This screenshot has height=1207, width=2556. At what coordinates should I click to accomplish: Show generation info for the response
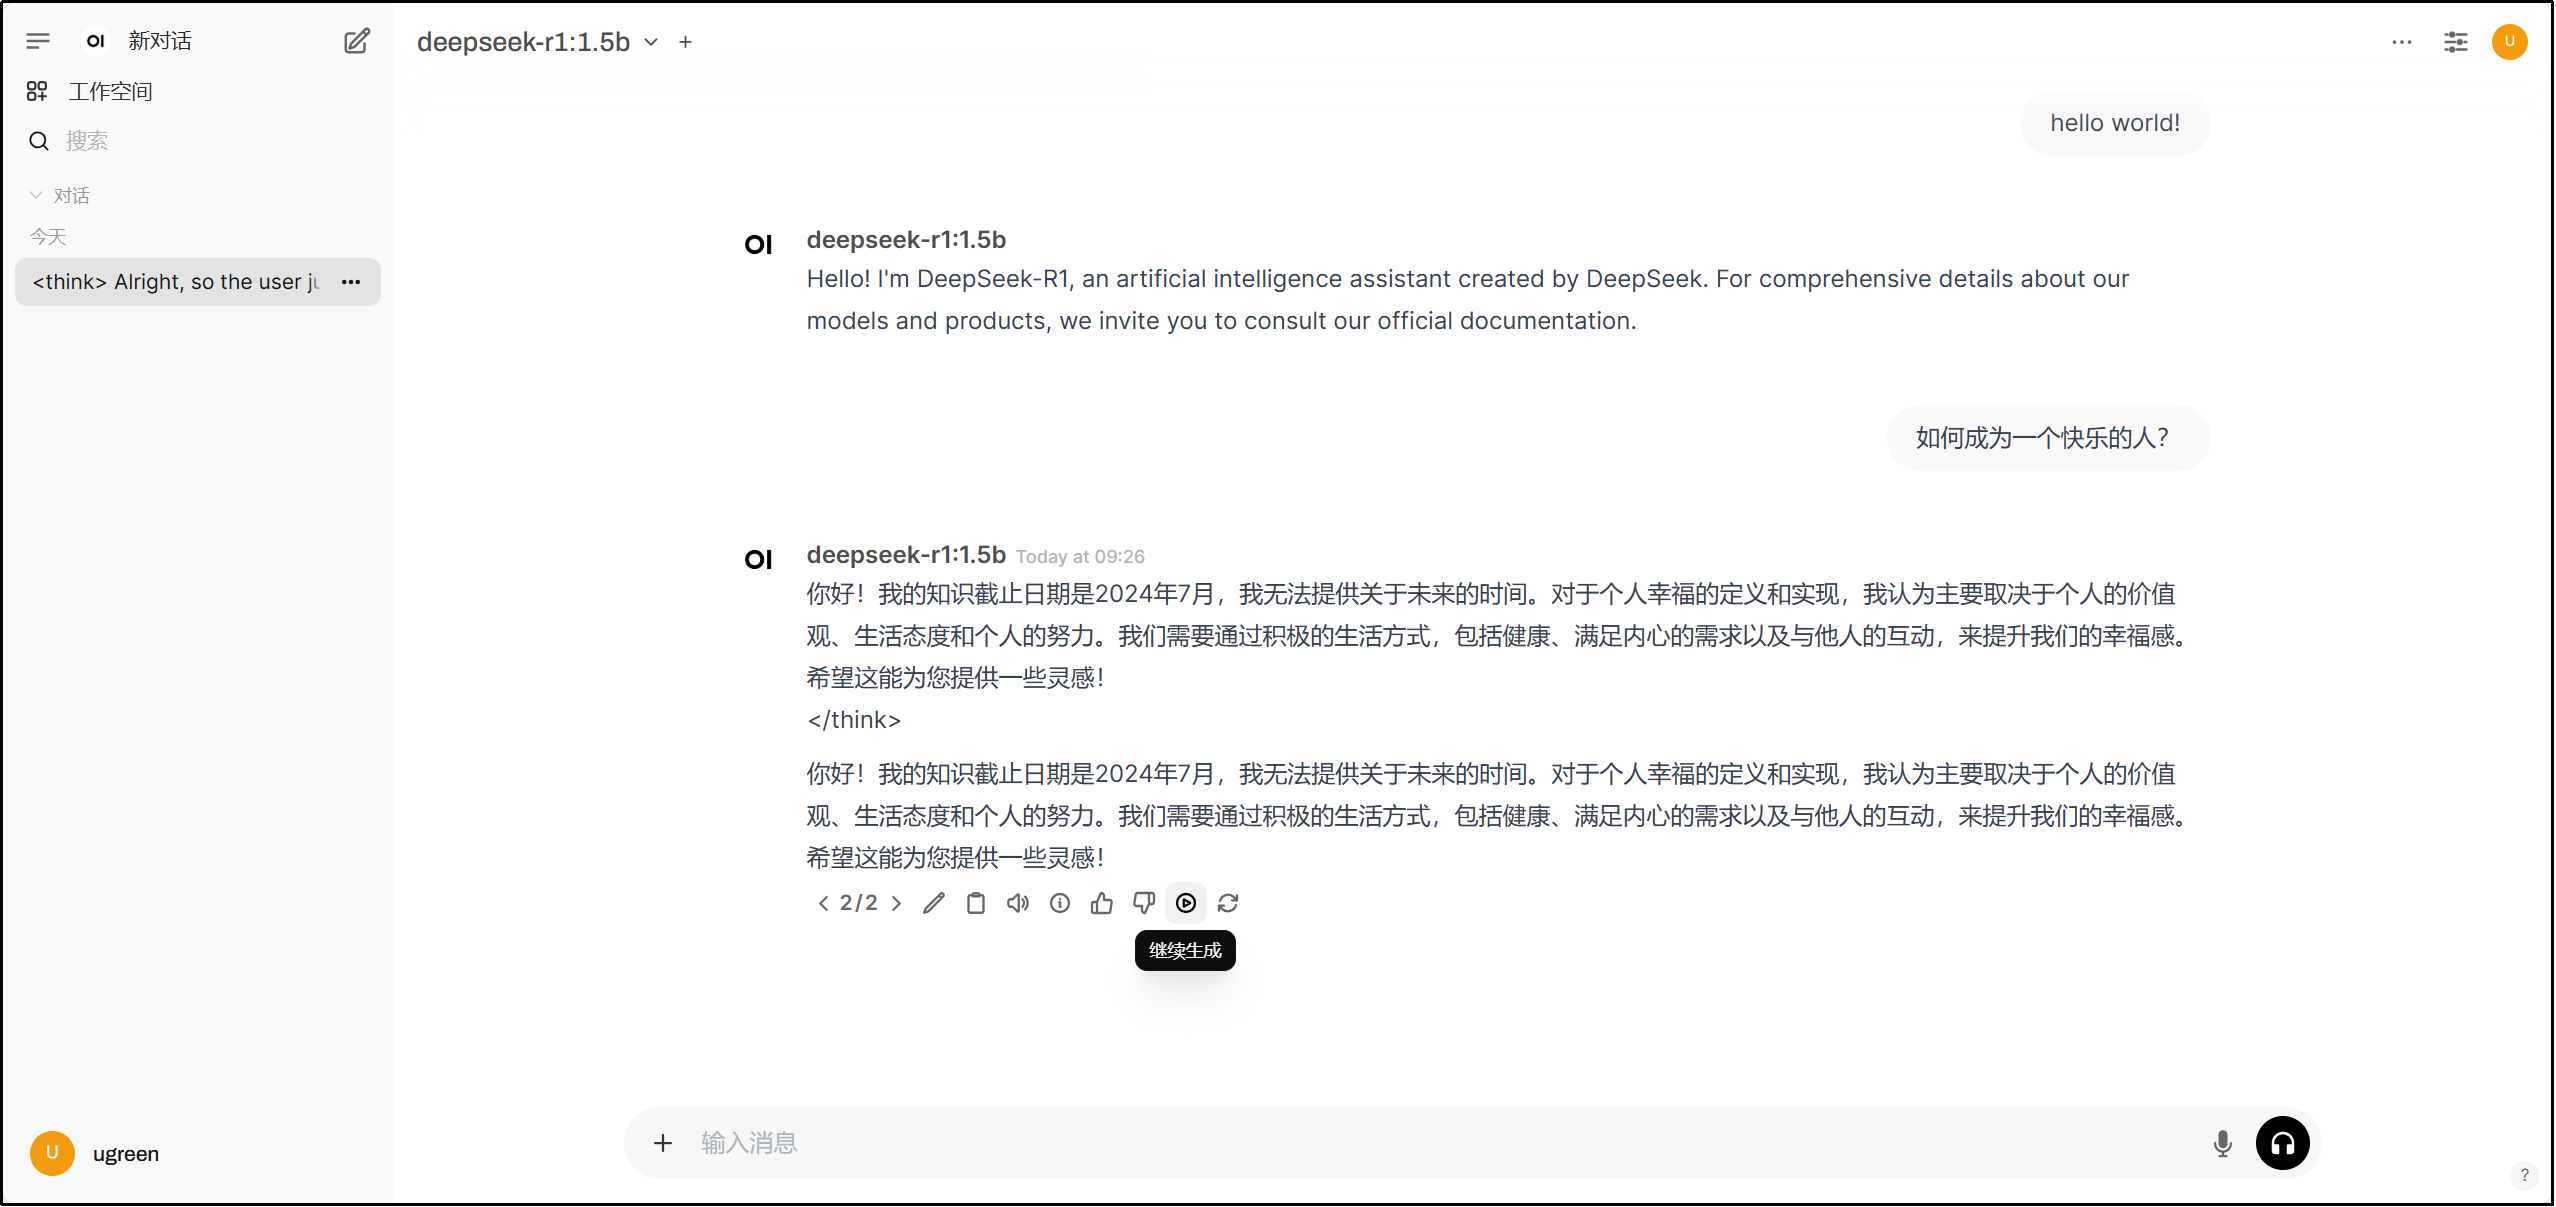pos(1060,903)
